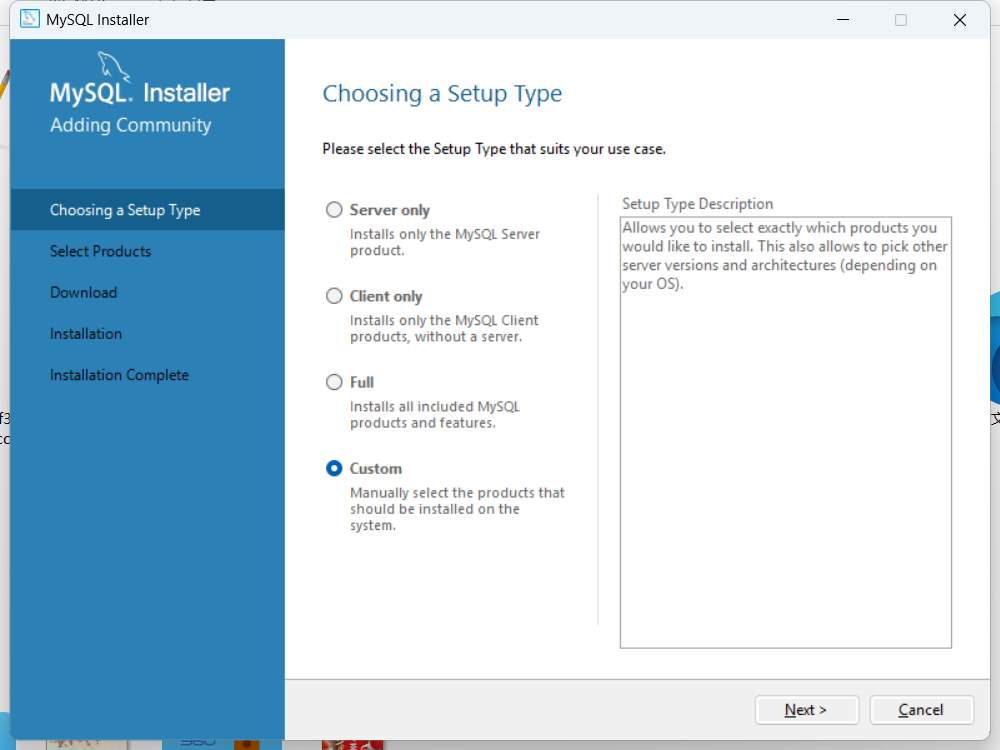The image size is (1000, 750).
Task: Click 'Installs only the MySQL Client products' description
Action: (x=444, y=328)
